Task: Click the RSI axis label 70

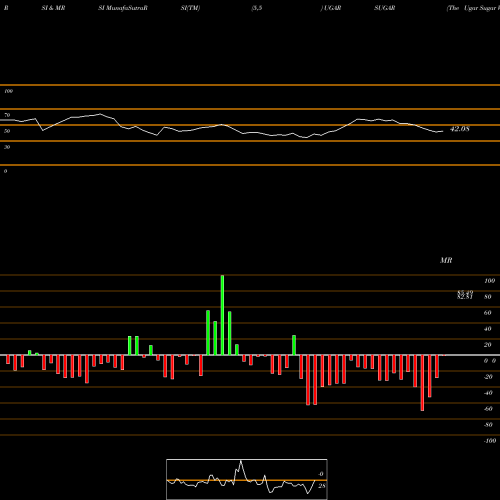Action: pyautogui.click(x=7, y=115)
